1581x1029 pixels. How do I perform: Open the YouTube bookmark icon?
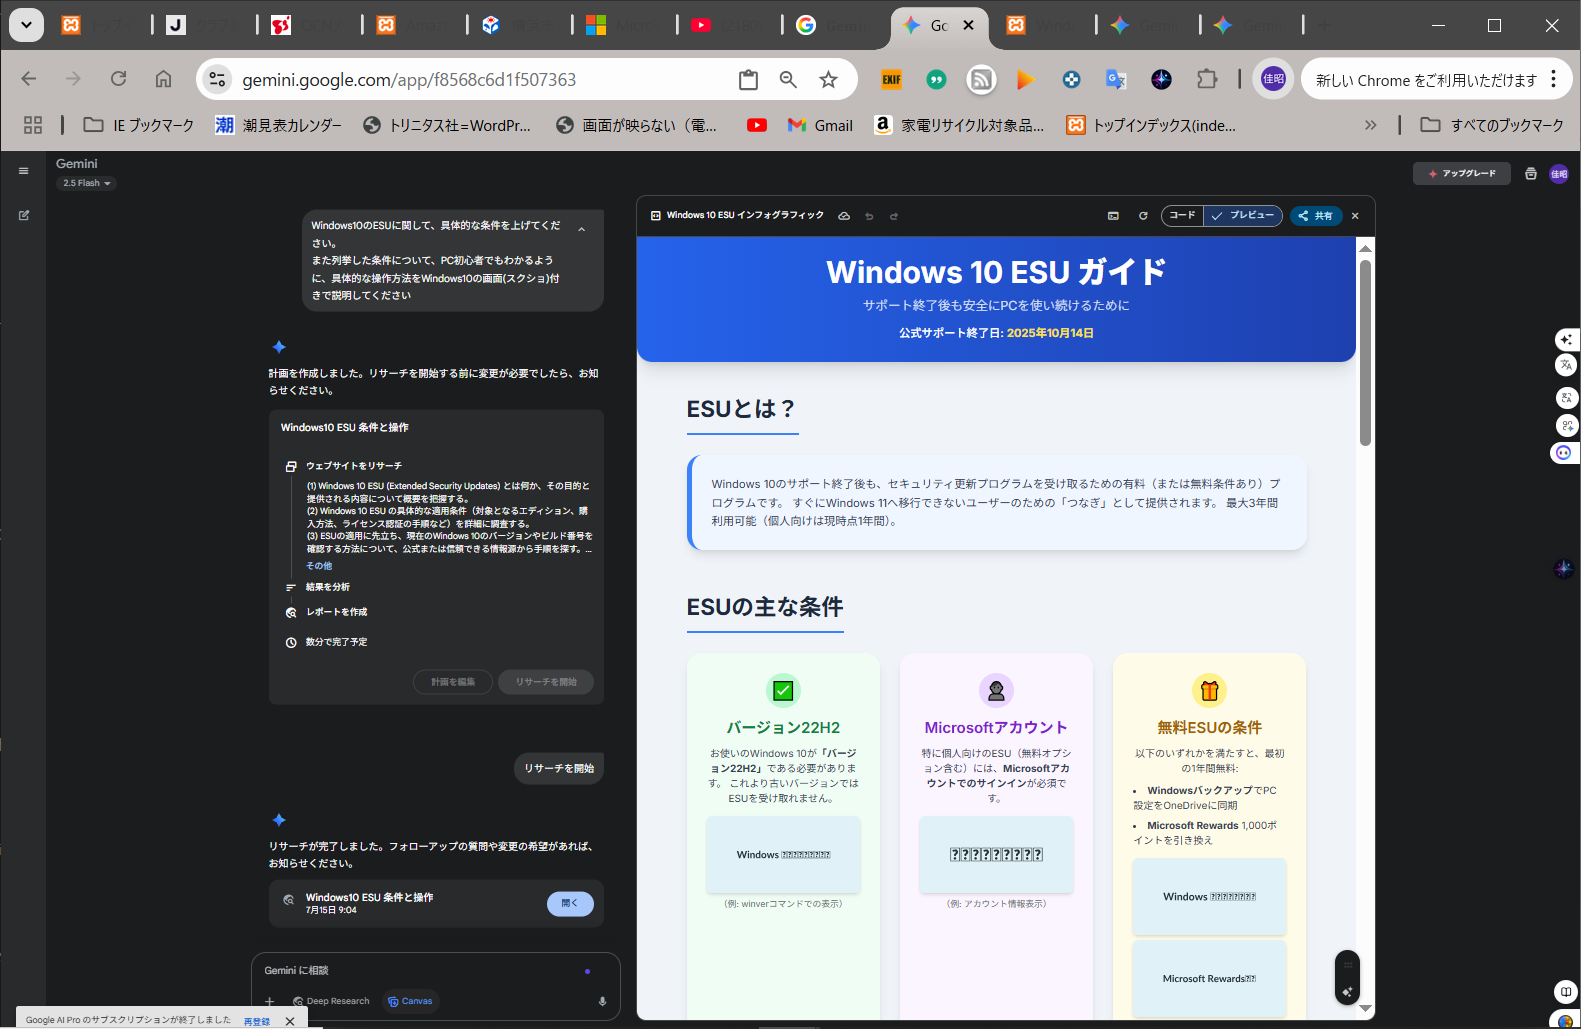pyautogui.click(x=757, y=125)
